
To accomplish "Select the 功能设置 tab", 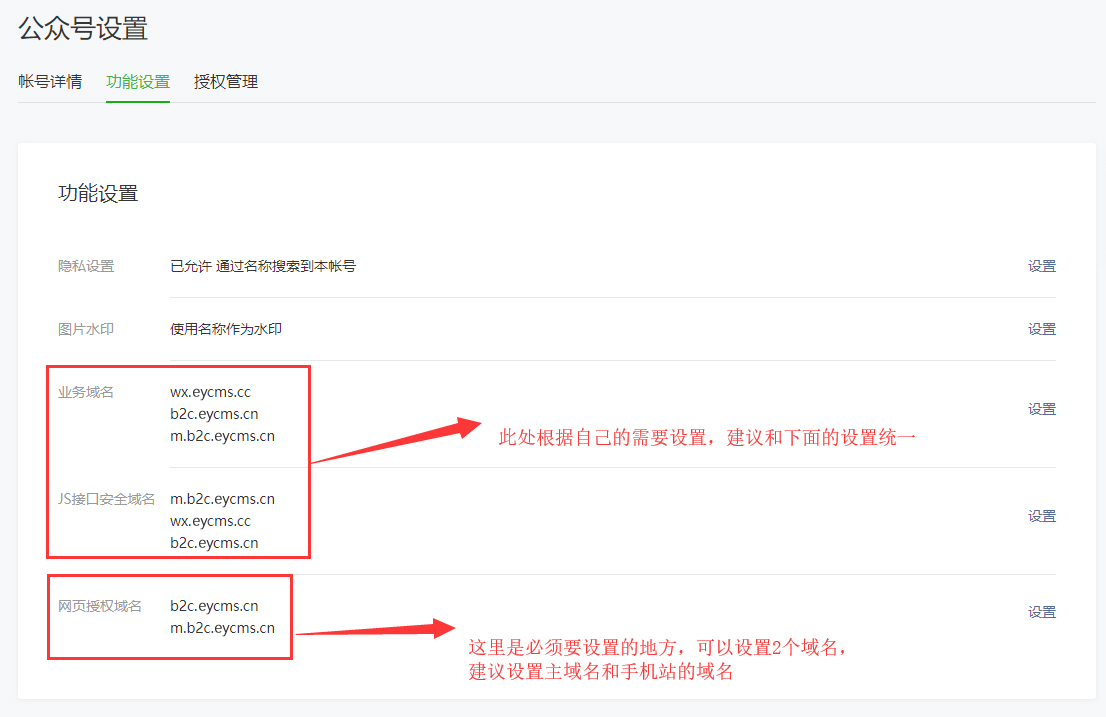I will click(x=138, y=82).
